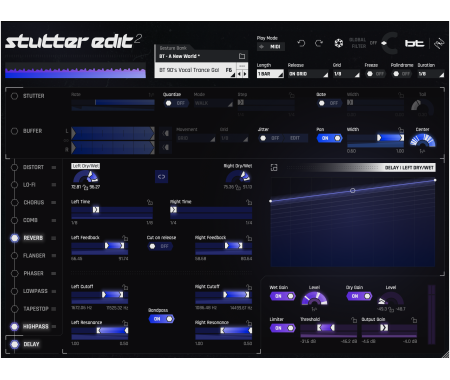The image size is (450, 380).
Task: Click the MIDI play mode button
Action: tap(271, 47)
